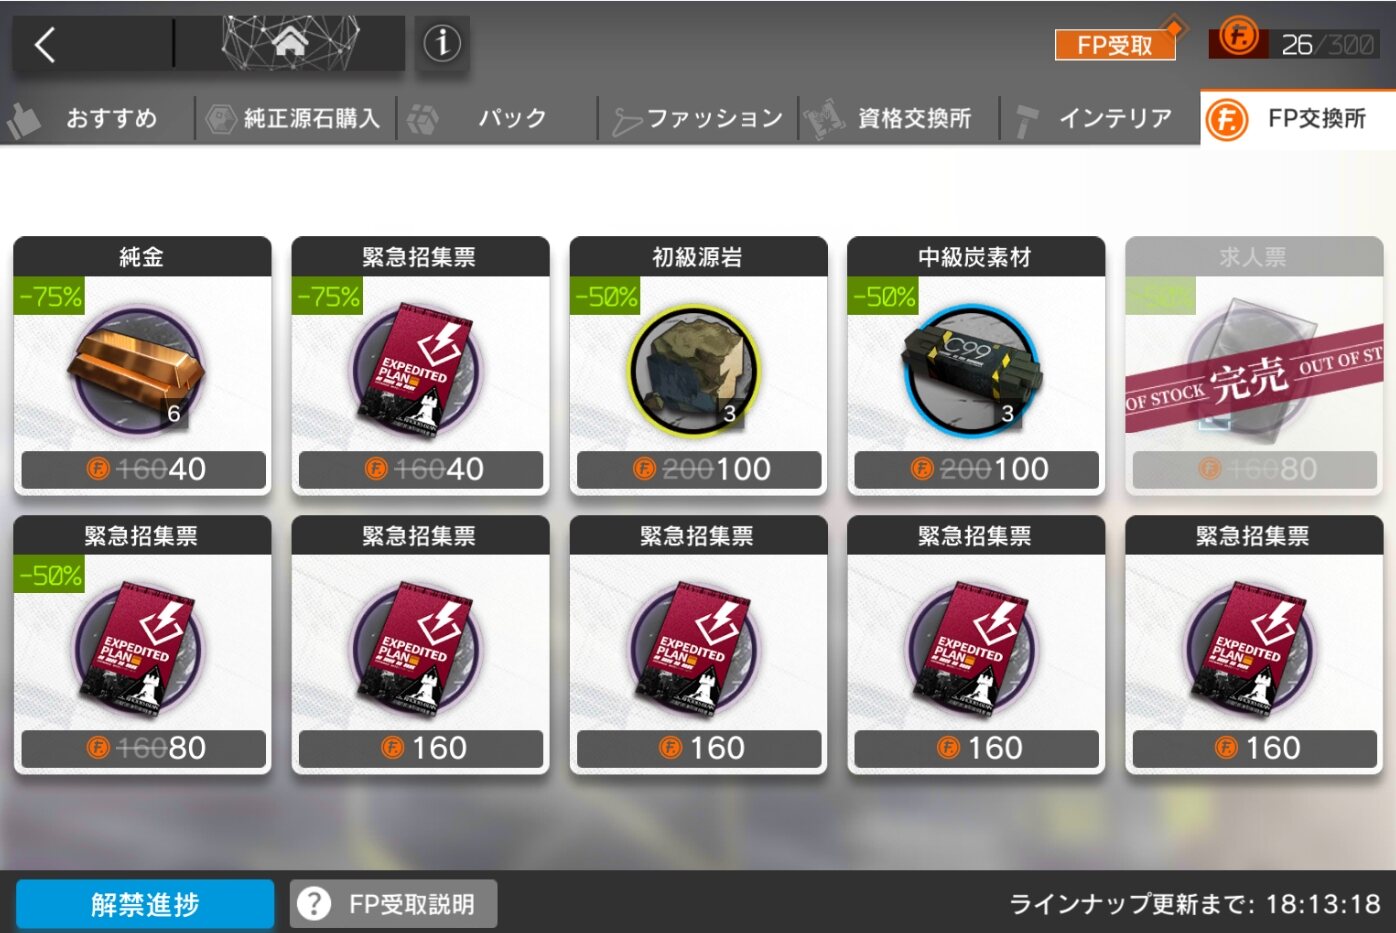Buy the -75% 緊急招集票 for 40 FP
The height and width of the screenshot is (933, 1396).
click(420, 365)
